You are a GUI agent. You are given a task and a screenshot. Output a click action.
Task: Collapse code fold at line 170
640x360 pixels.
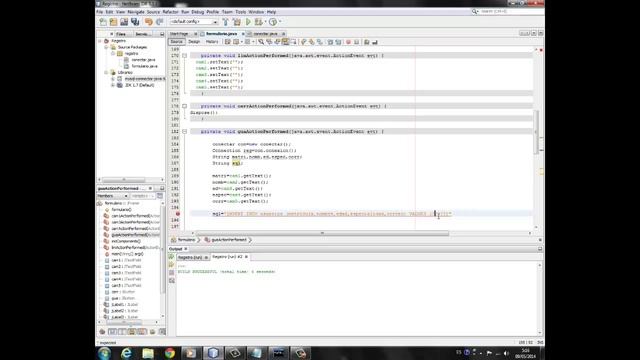184,56
